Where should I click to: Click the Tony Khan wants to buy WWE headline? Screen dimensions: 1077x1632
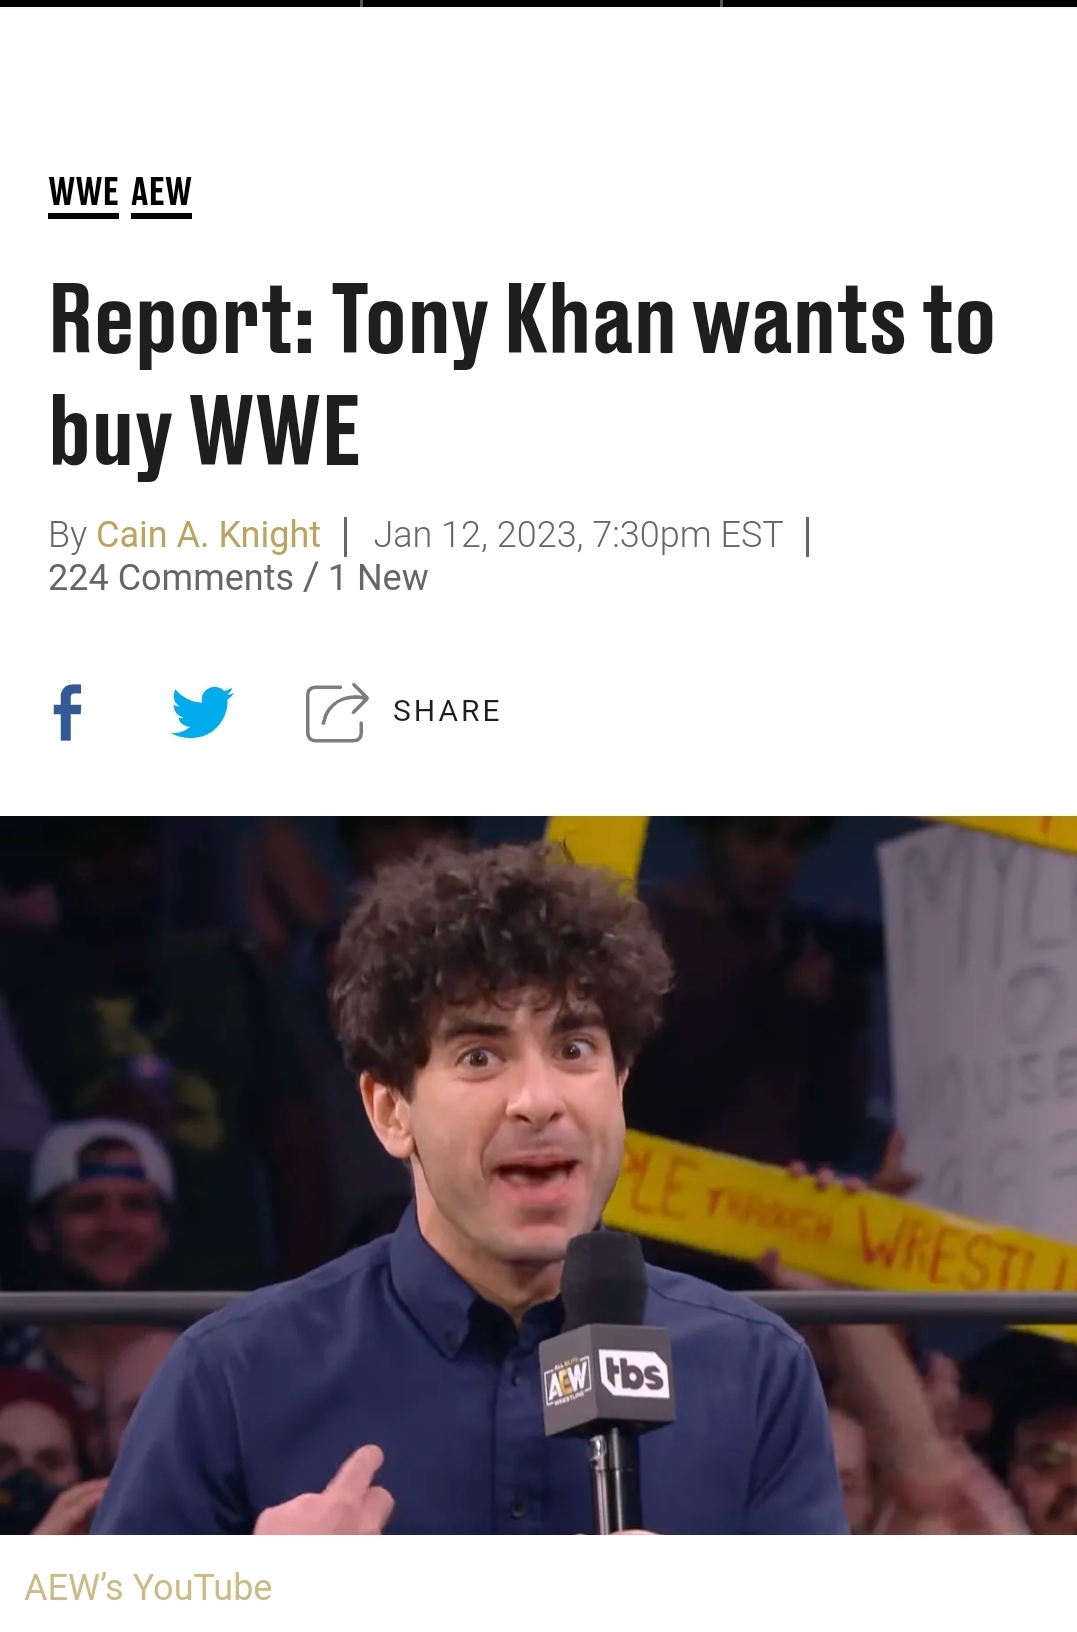pyautogui.click(x=522, y=374)
